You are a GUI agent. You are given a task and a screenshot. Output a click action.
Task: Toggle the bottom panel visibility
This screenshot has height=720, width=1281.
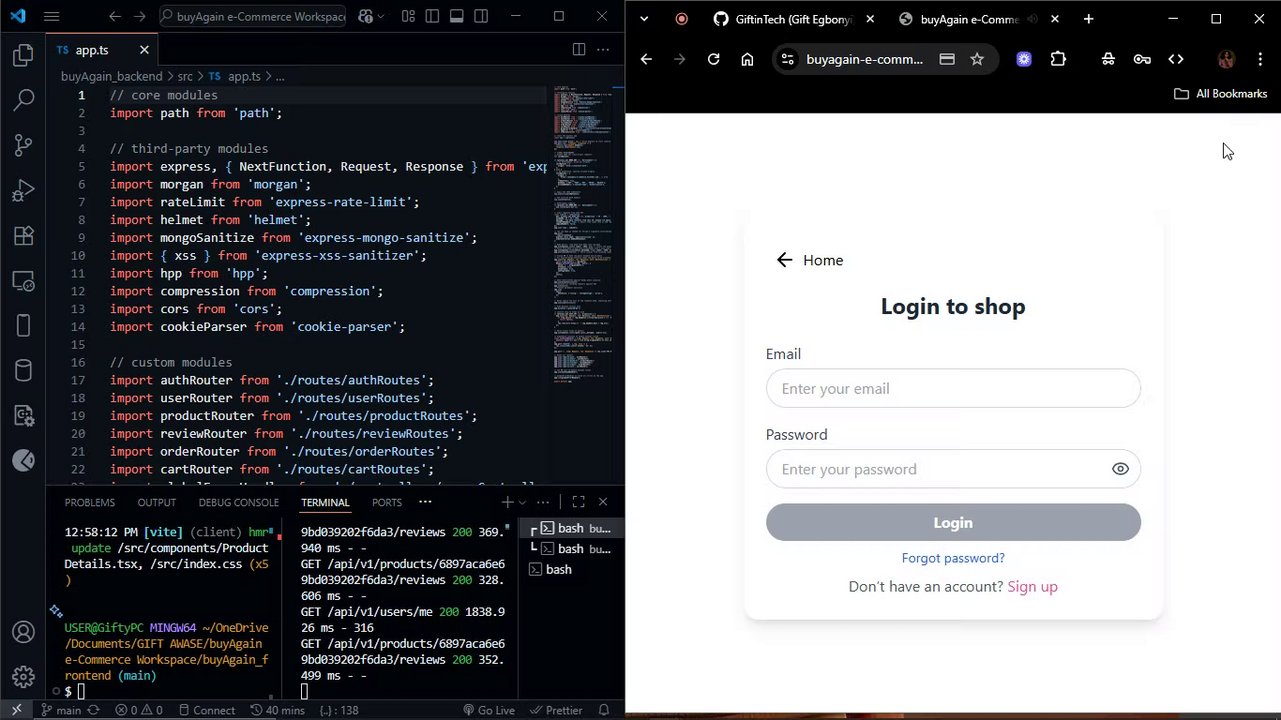click(x=457, y=16)
